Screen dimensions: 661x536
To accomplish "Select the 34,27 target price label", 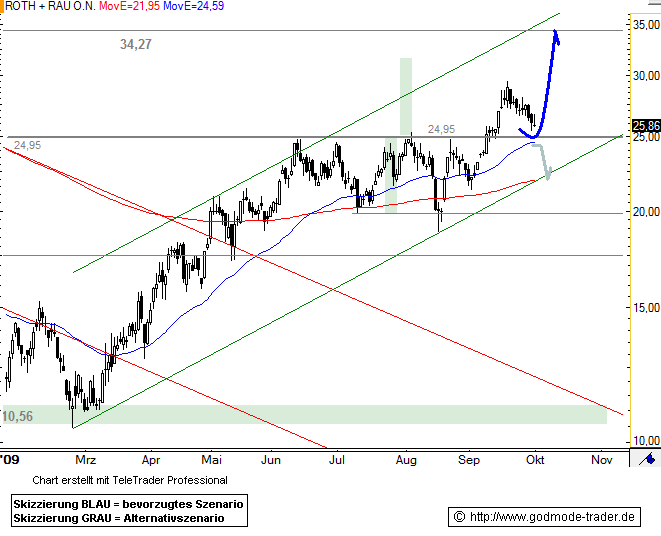I will click(136, 44).
